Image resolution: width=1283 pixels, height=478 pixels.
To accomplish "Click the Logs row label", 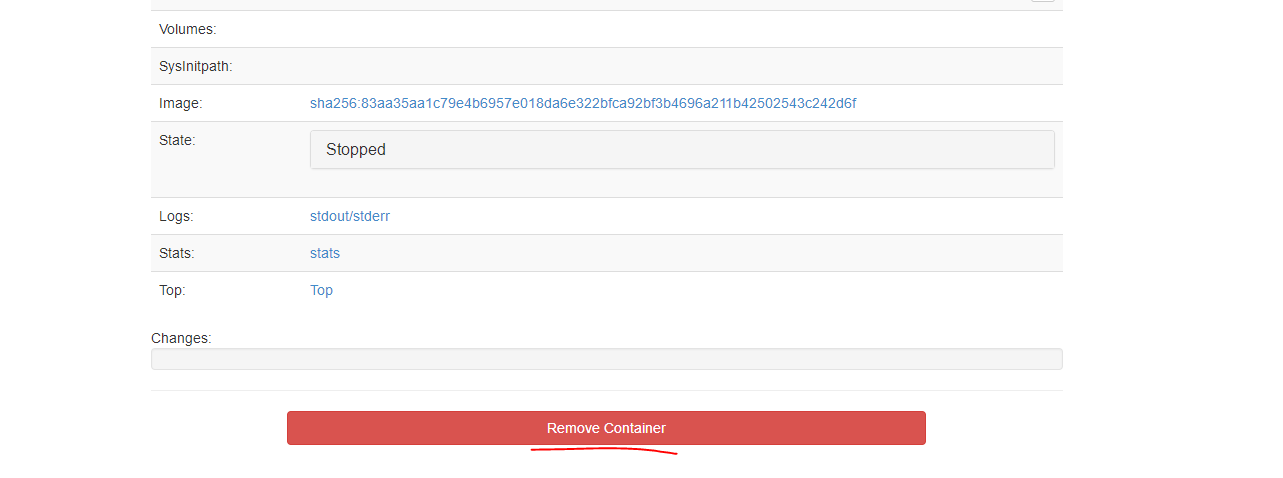I will [x=176, y=216].
